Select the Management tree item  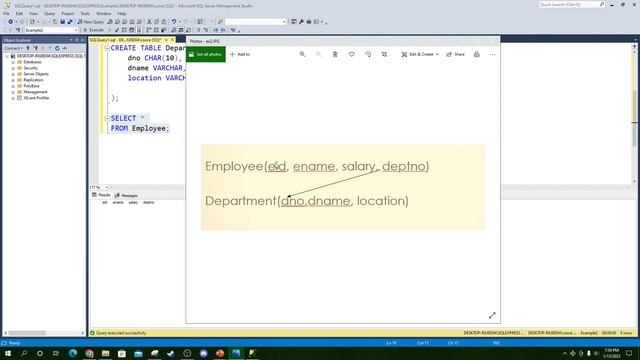[x=35, y=92]
